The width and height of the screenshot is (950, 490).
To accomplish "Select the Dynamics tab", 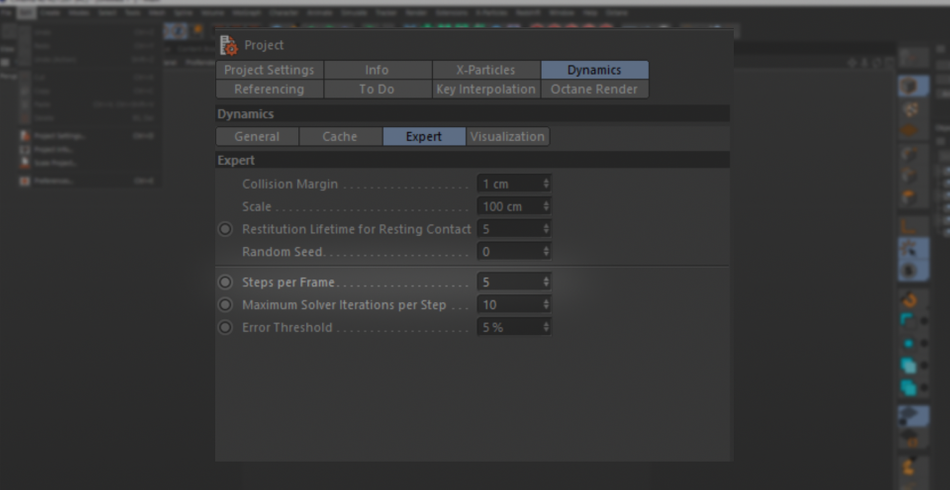I will (x=594, y=70).
